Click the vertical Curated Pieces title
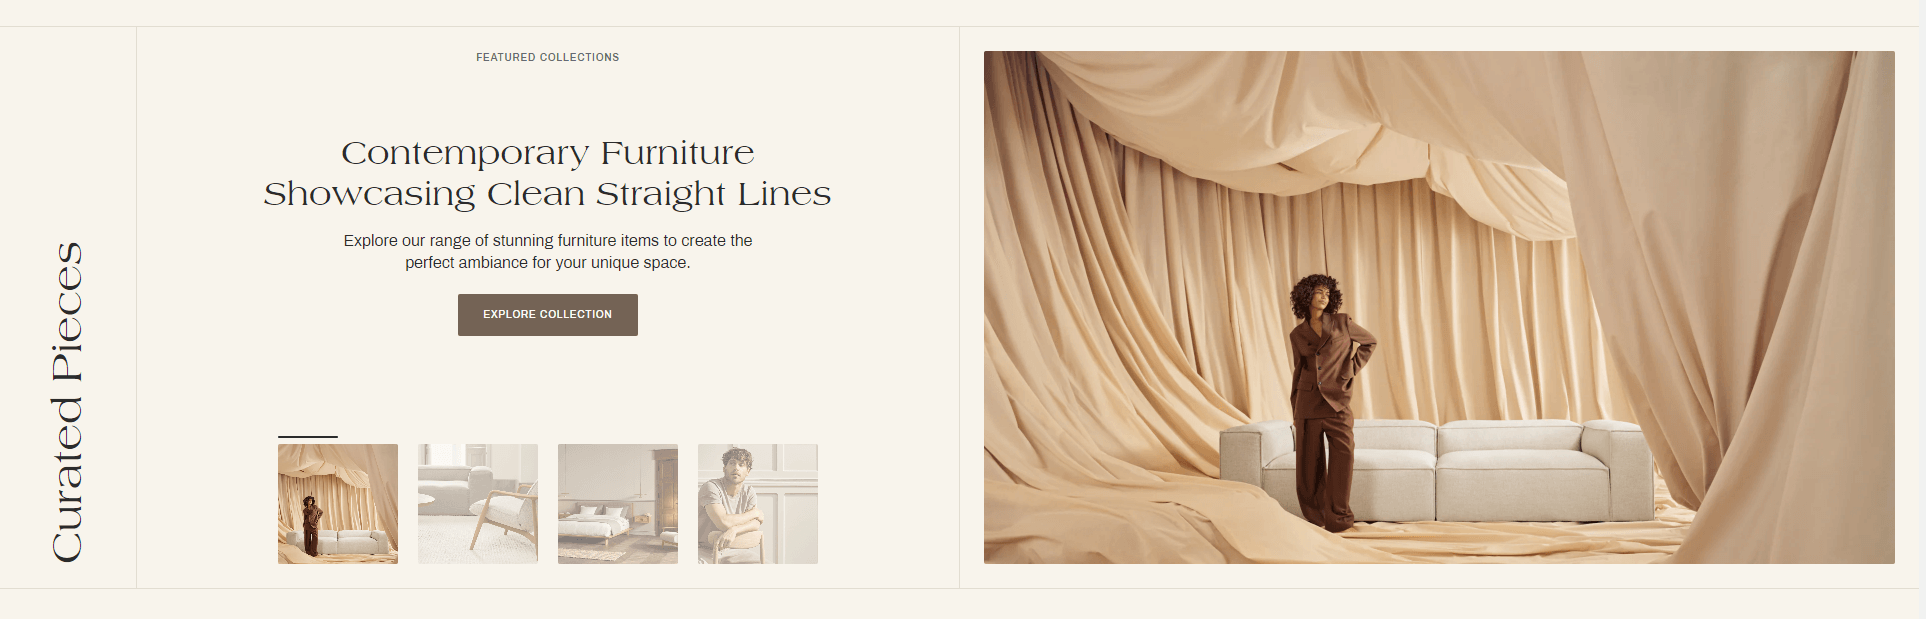 point(67,402)
